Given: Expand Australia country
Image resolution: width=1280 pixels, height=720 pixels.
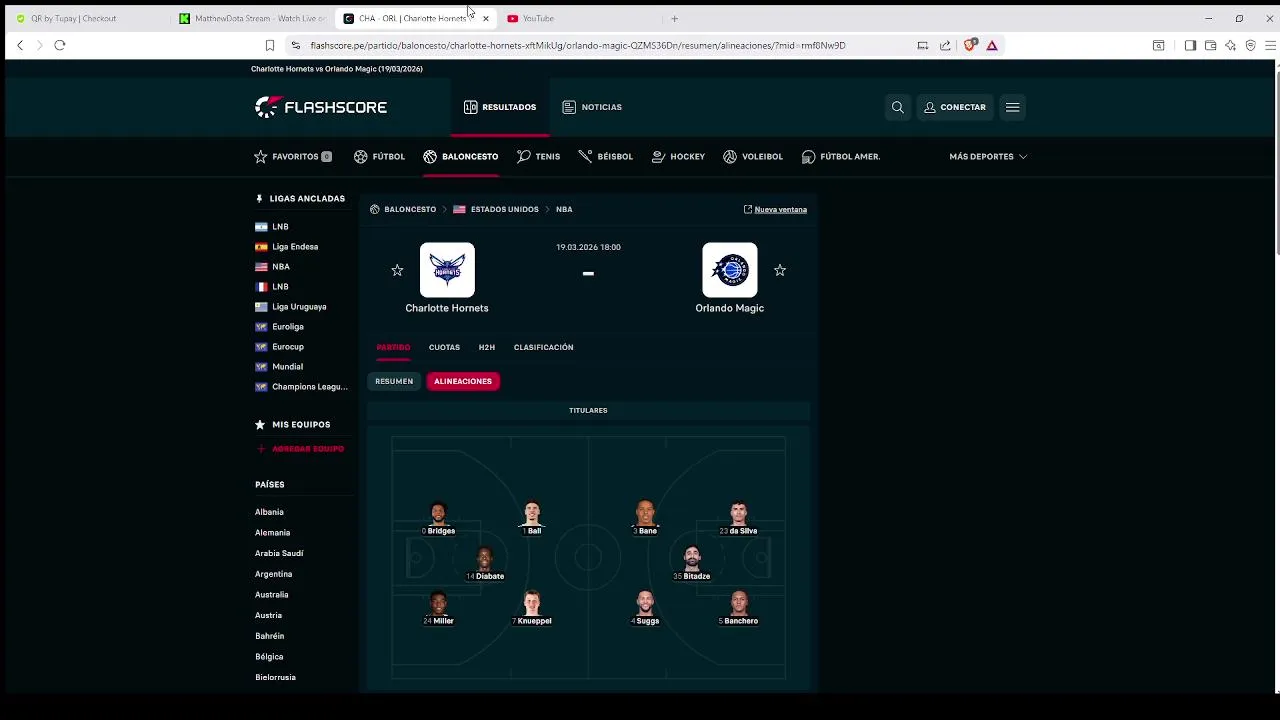Looking at the screenshot, I should click(x=271, y=595).
